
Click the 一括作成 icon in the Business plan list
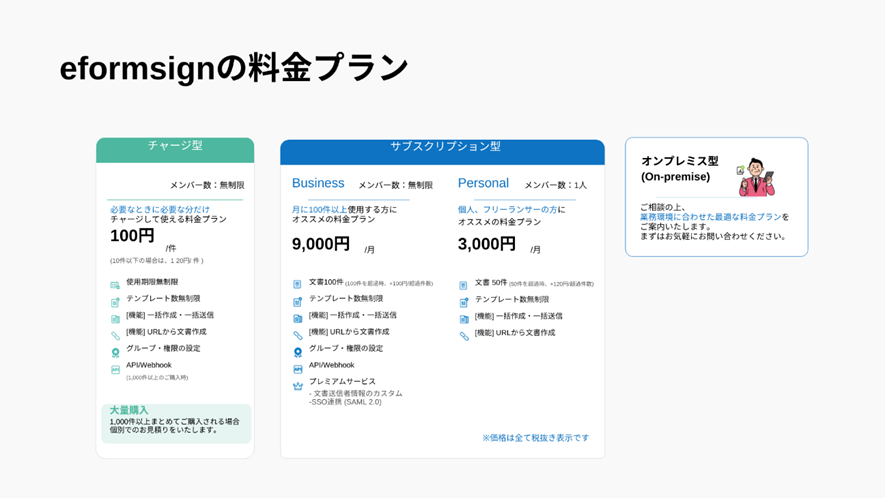(x=297, y=318)
